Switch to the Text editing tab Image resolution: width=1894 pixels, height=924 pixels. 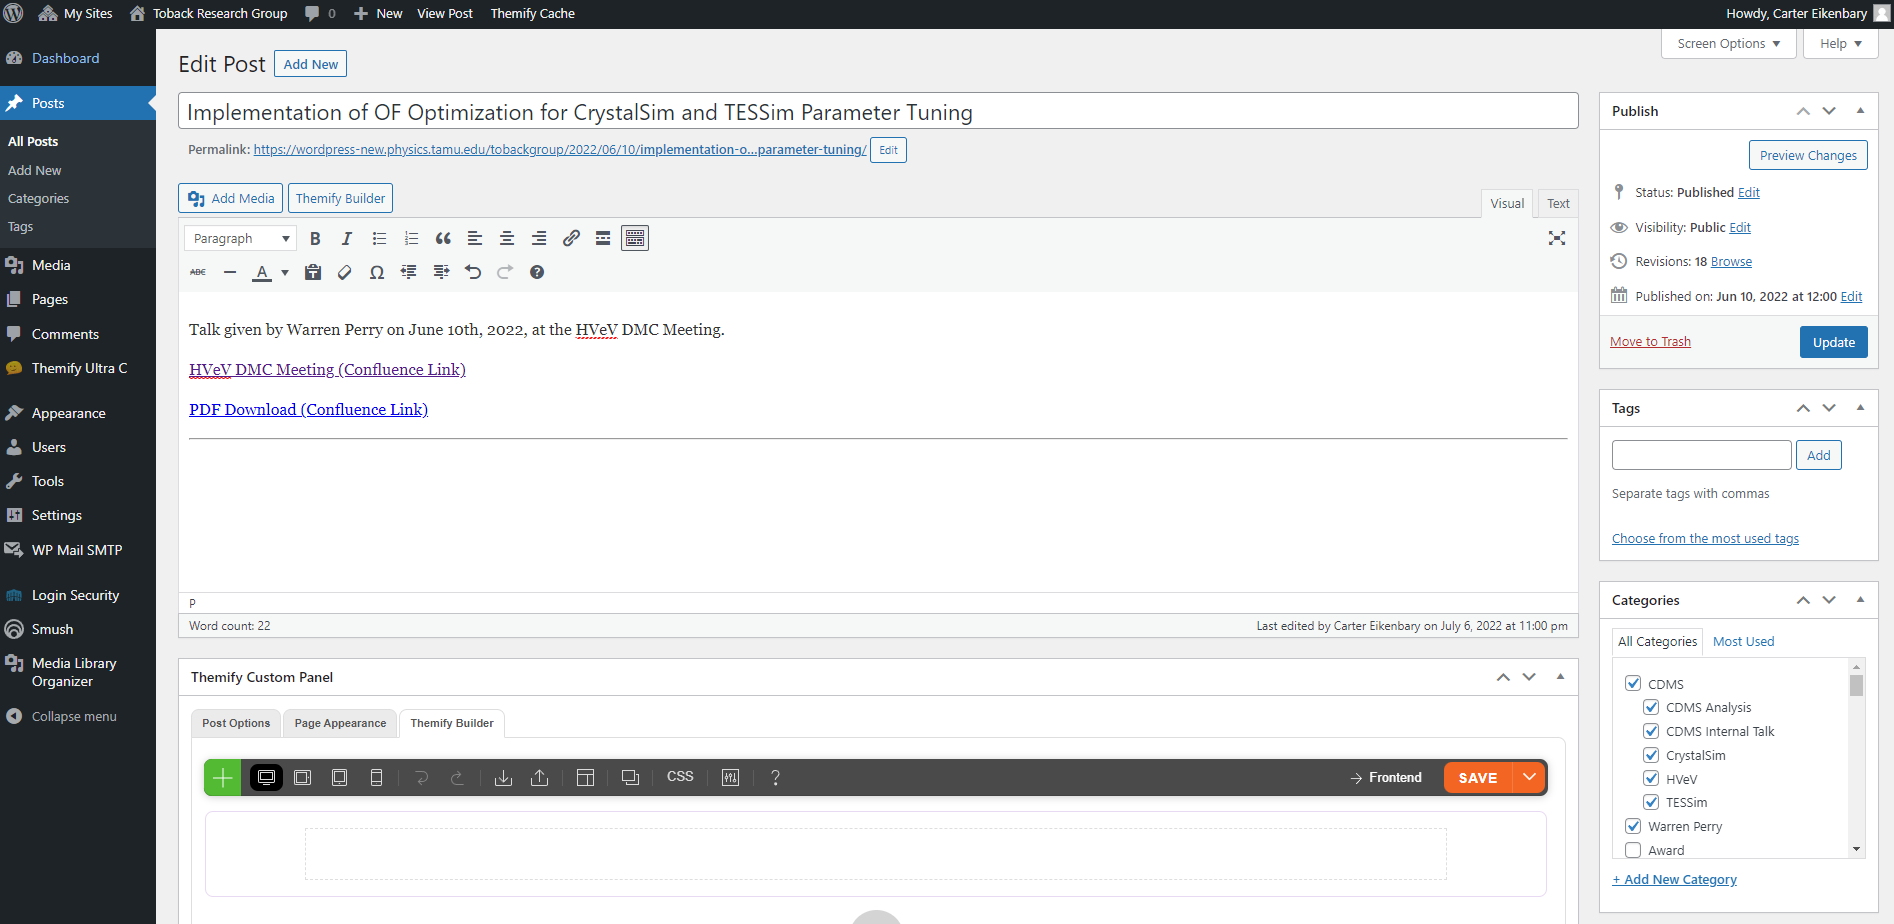[1557, 203]
